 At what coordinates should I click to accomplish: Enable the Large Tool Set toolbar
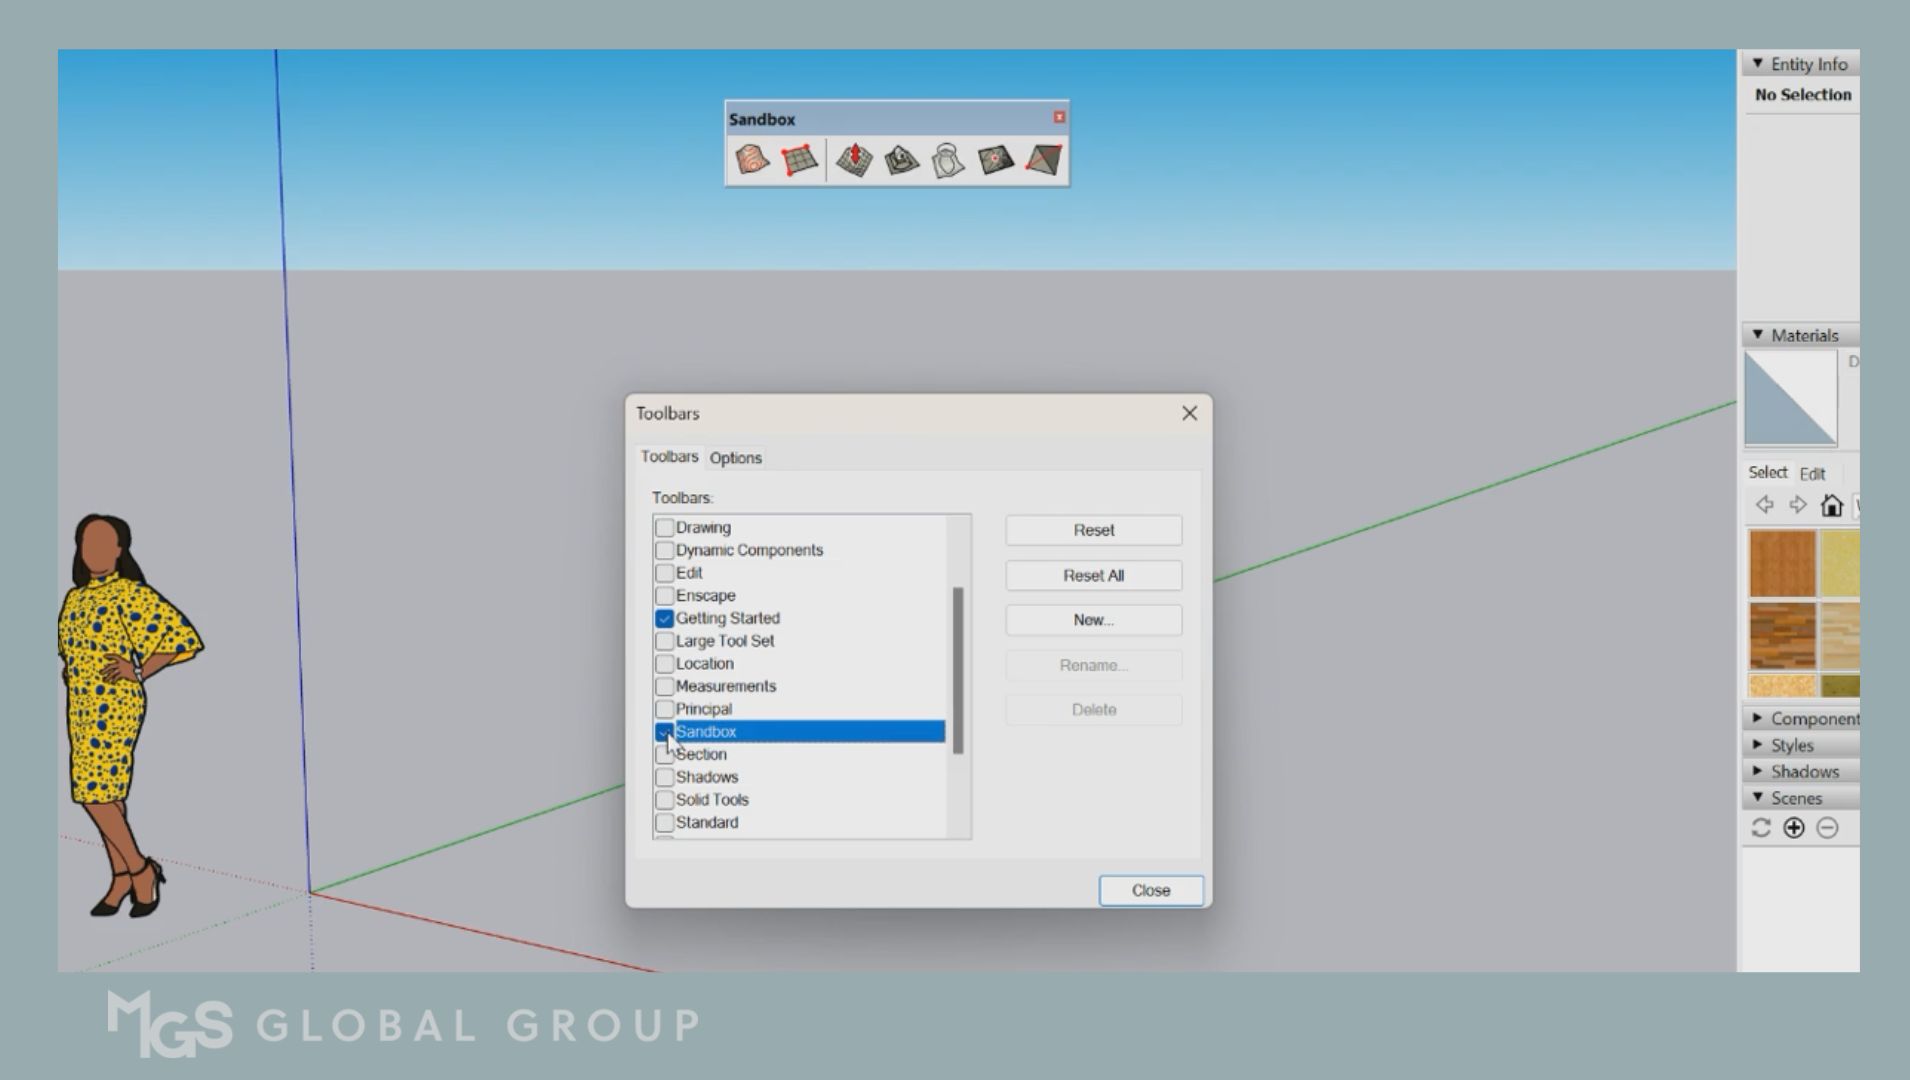[664, 640]
